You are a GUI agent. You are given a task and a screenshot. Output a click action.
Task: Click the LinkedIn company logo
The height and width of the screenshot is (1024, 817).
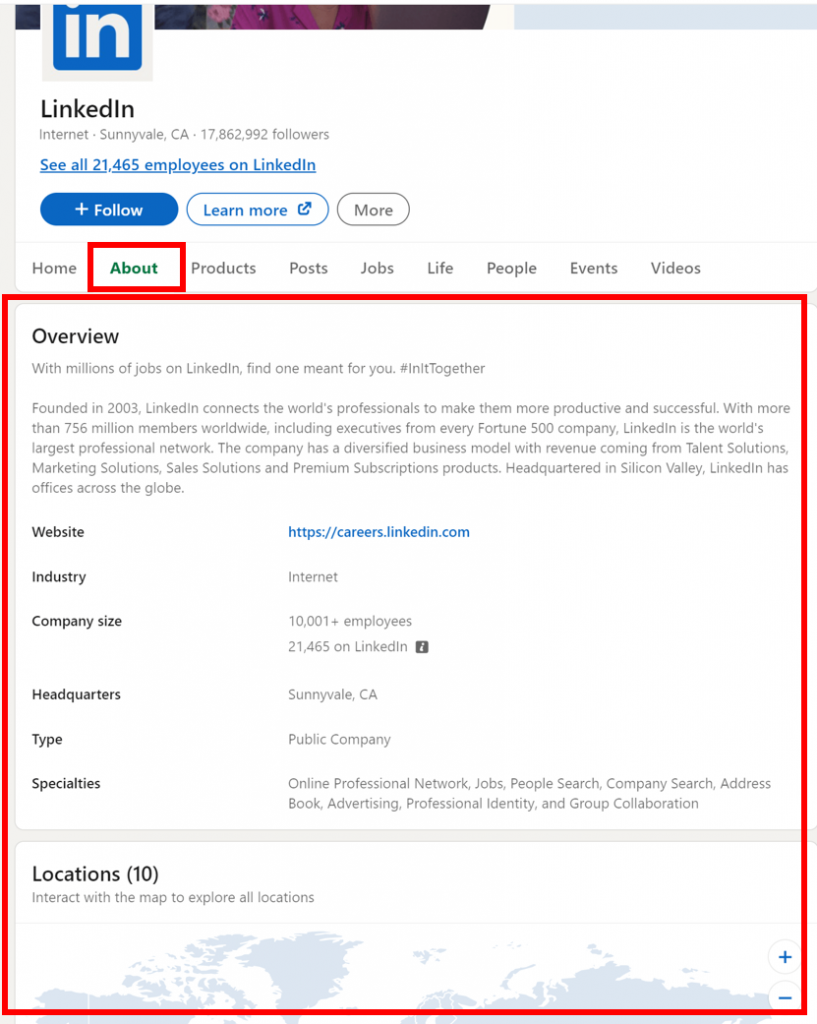pos(96,35)
